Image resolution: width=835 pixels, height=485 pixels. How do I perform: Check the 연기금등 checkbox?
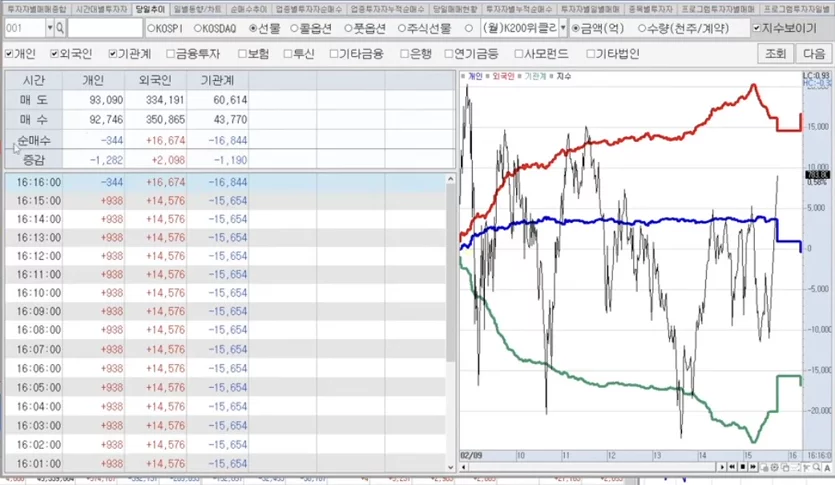point(449,53)
